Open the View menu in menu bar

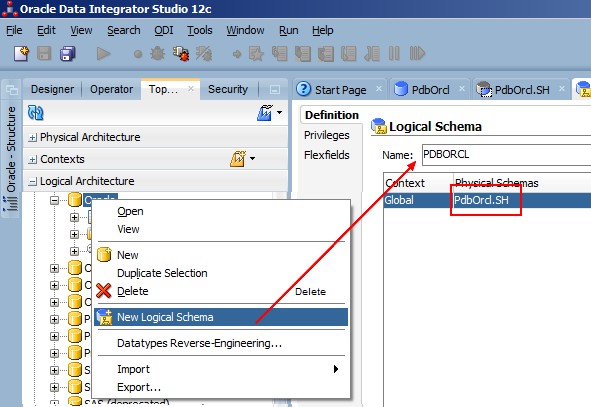click(81, 30)
